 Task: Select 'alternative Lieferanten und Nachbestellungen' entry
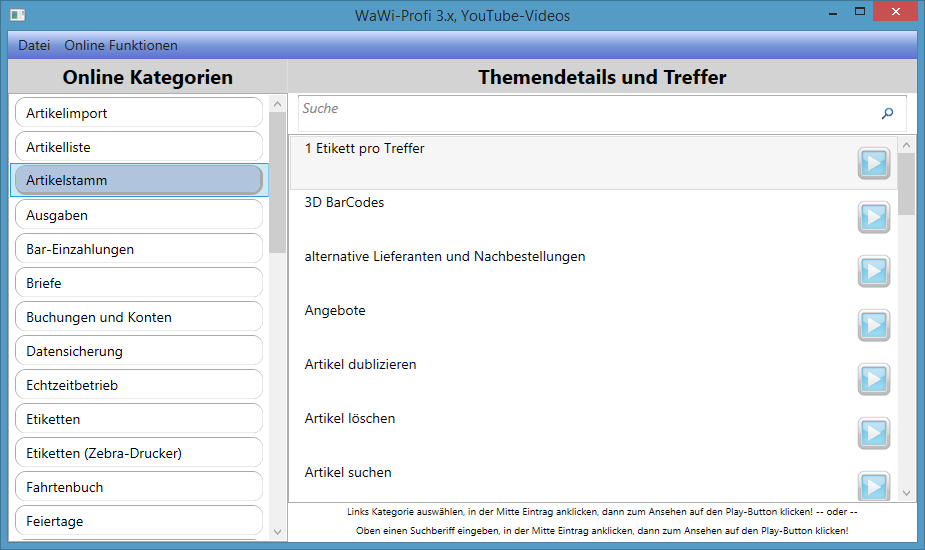[593, 271]
